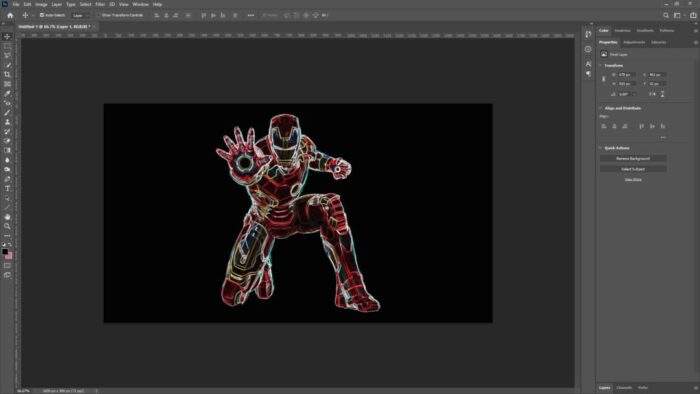Switch to the Patterns tab

(667, 31)
